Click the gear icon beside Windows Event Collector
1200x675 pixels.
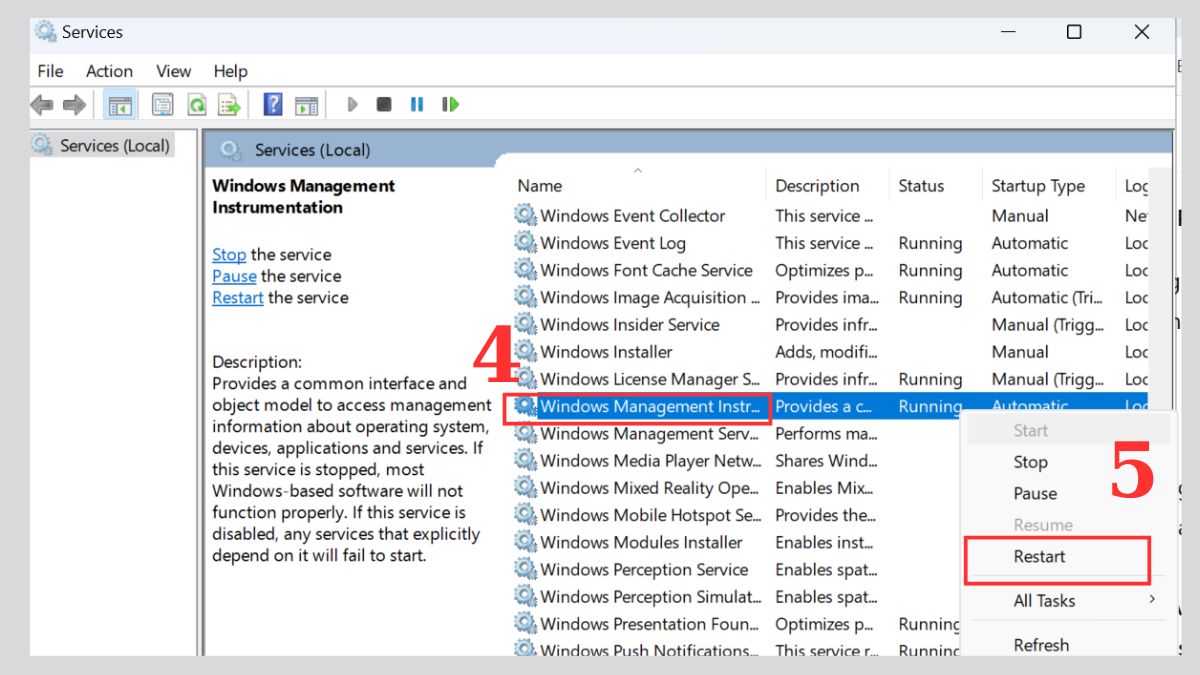click(x=525, y=215)
